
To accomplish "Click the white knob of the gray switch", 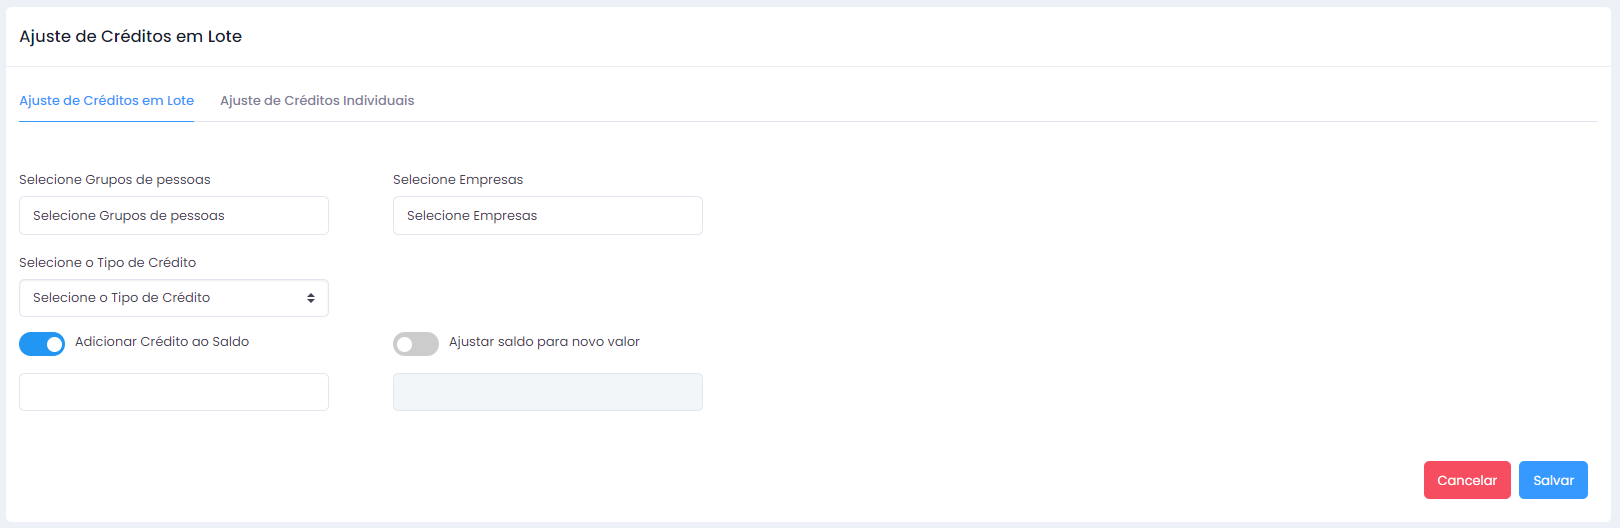I will [405, 344].
